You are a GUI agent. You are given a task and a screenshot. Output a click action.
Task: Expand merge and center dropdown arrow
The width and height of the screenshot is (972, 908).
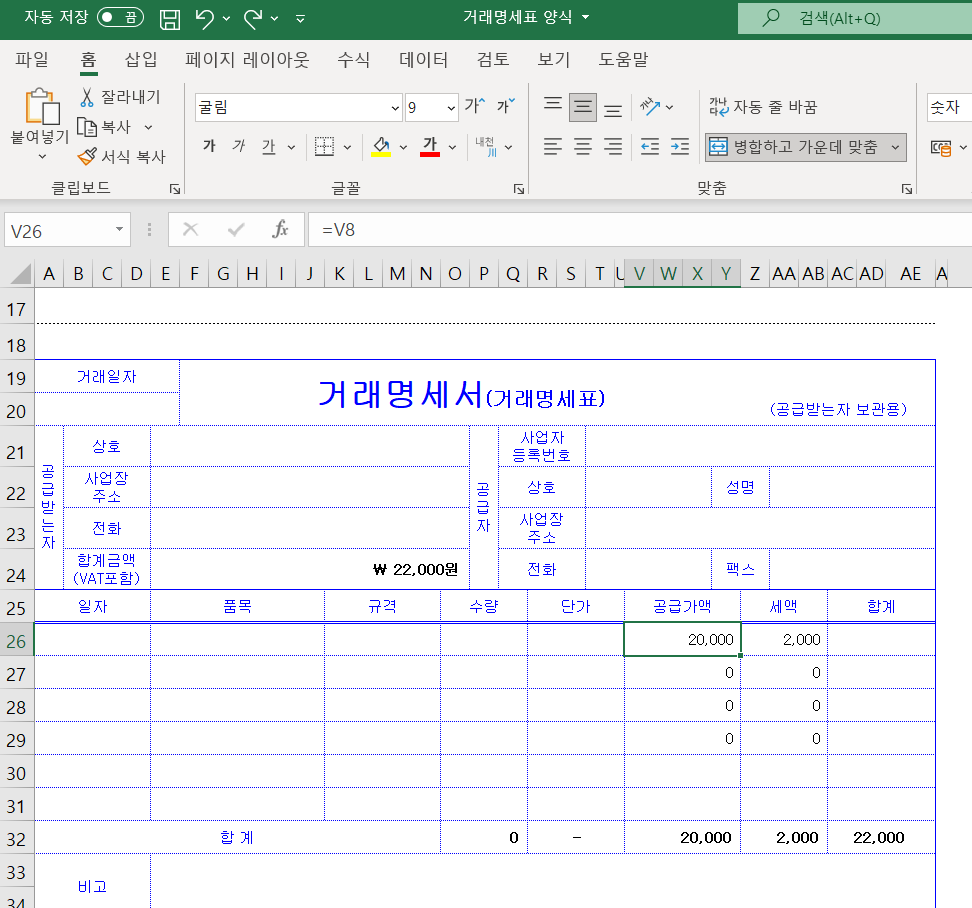coord(895,148)
